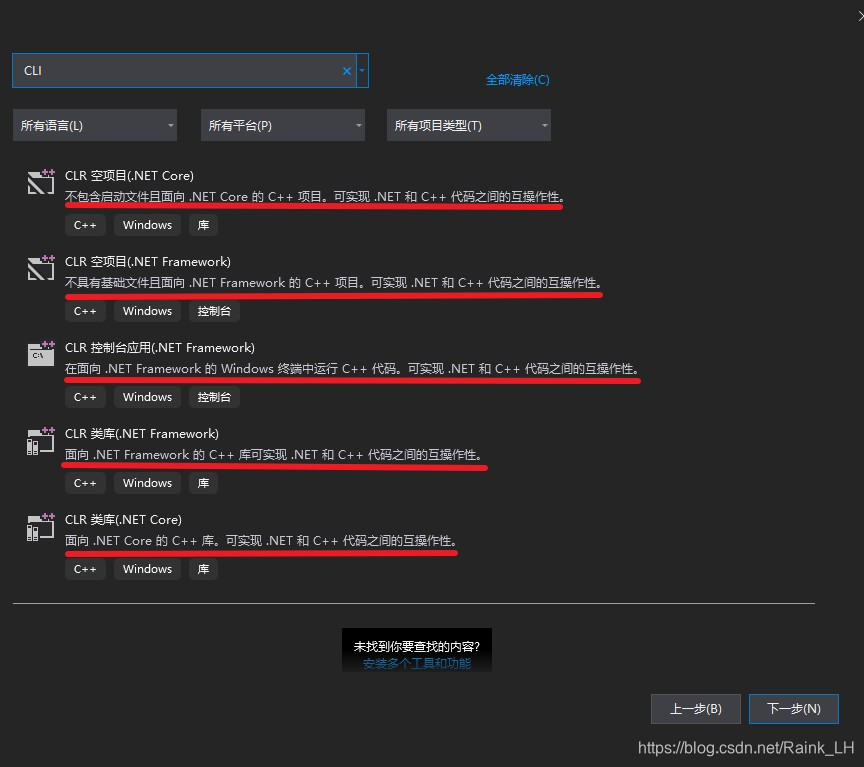The height and width of the screenshot is (767, 864).
Task: Click C++ tag under CLR 空项目(.NET Core)
Action: 85,225
